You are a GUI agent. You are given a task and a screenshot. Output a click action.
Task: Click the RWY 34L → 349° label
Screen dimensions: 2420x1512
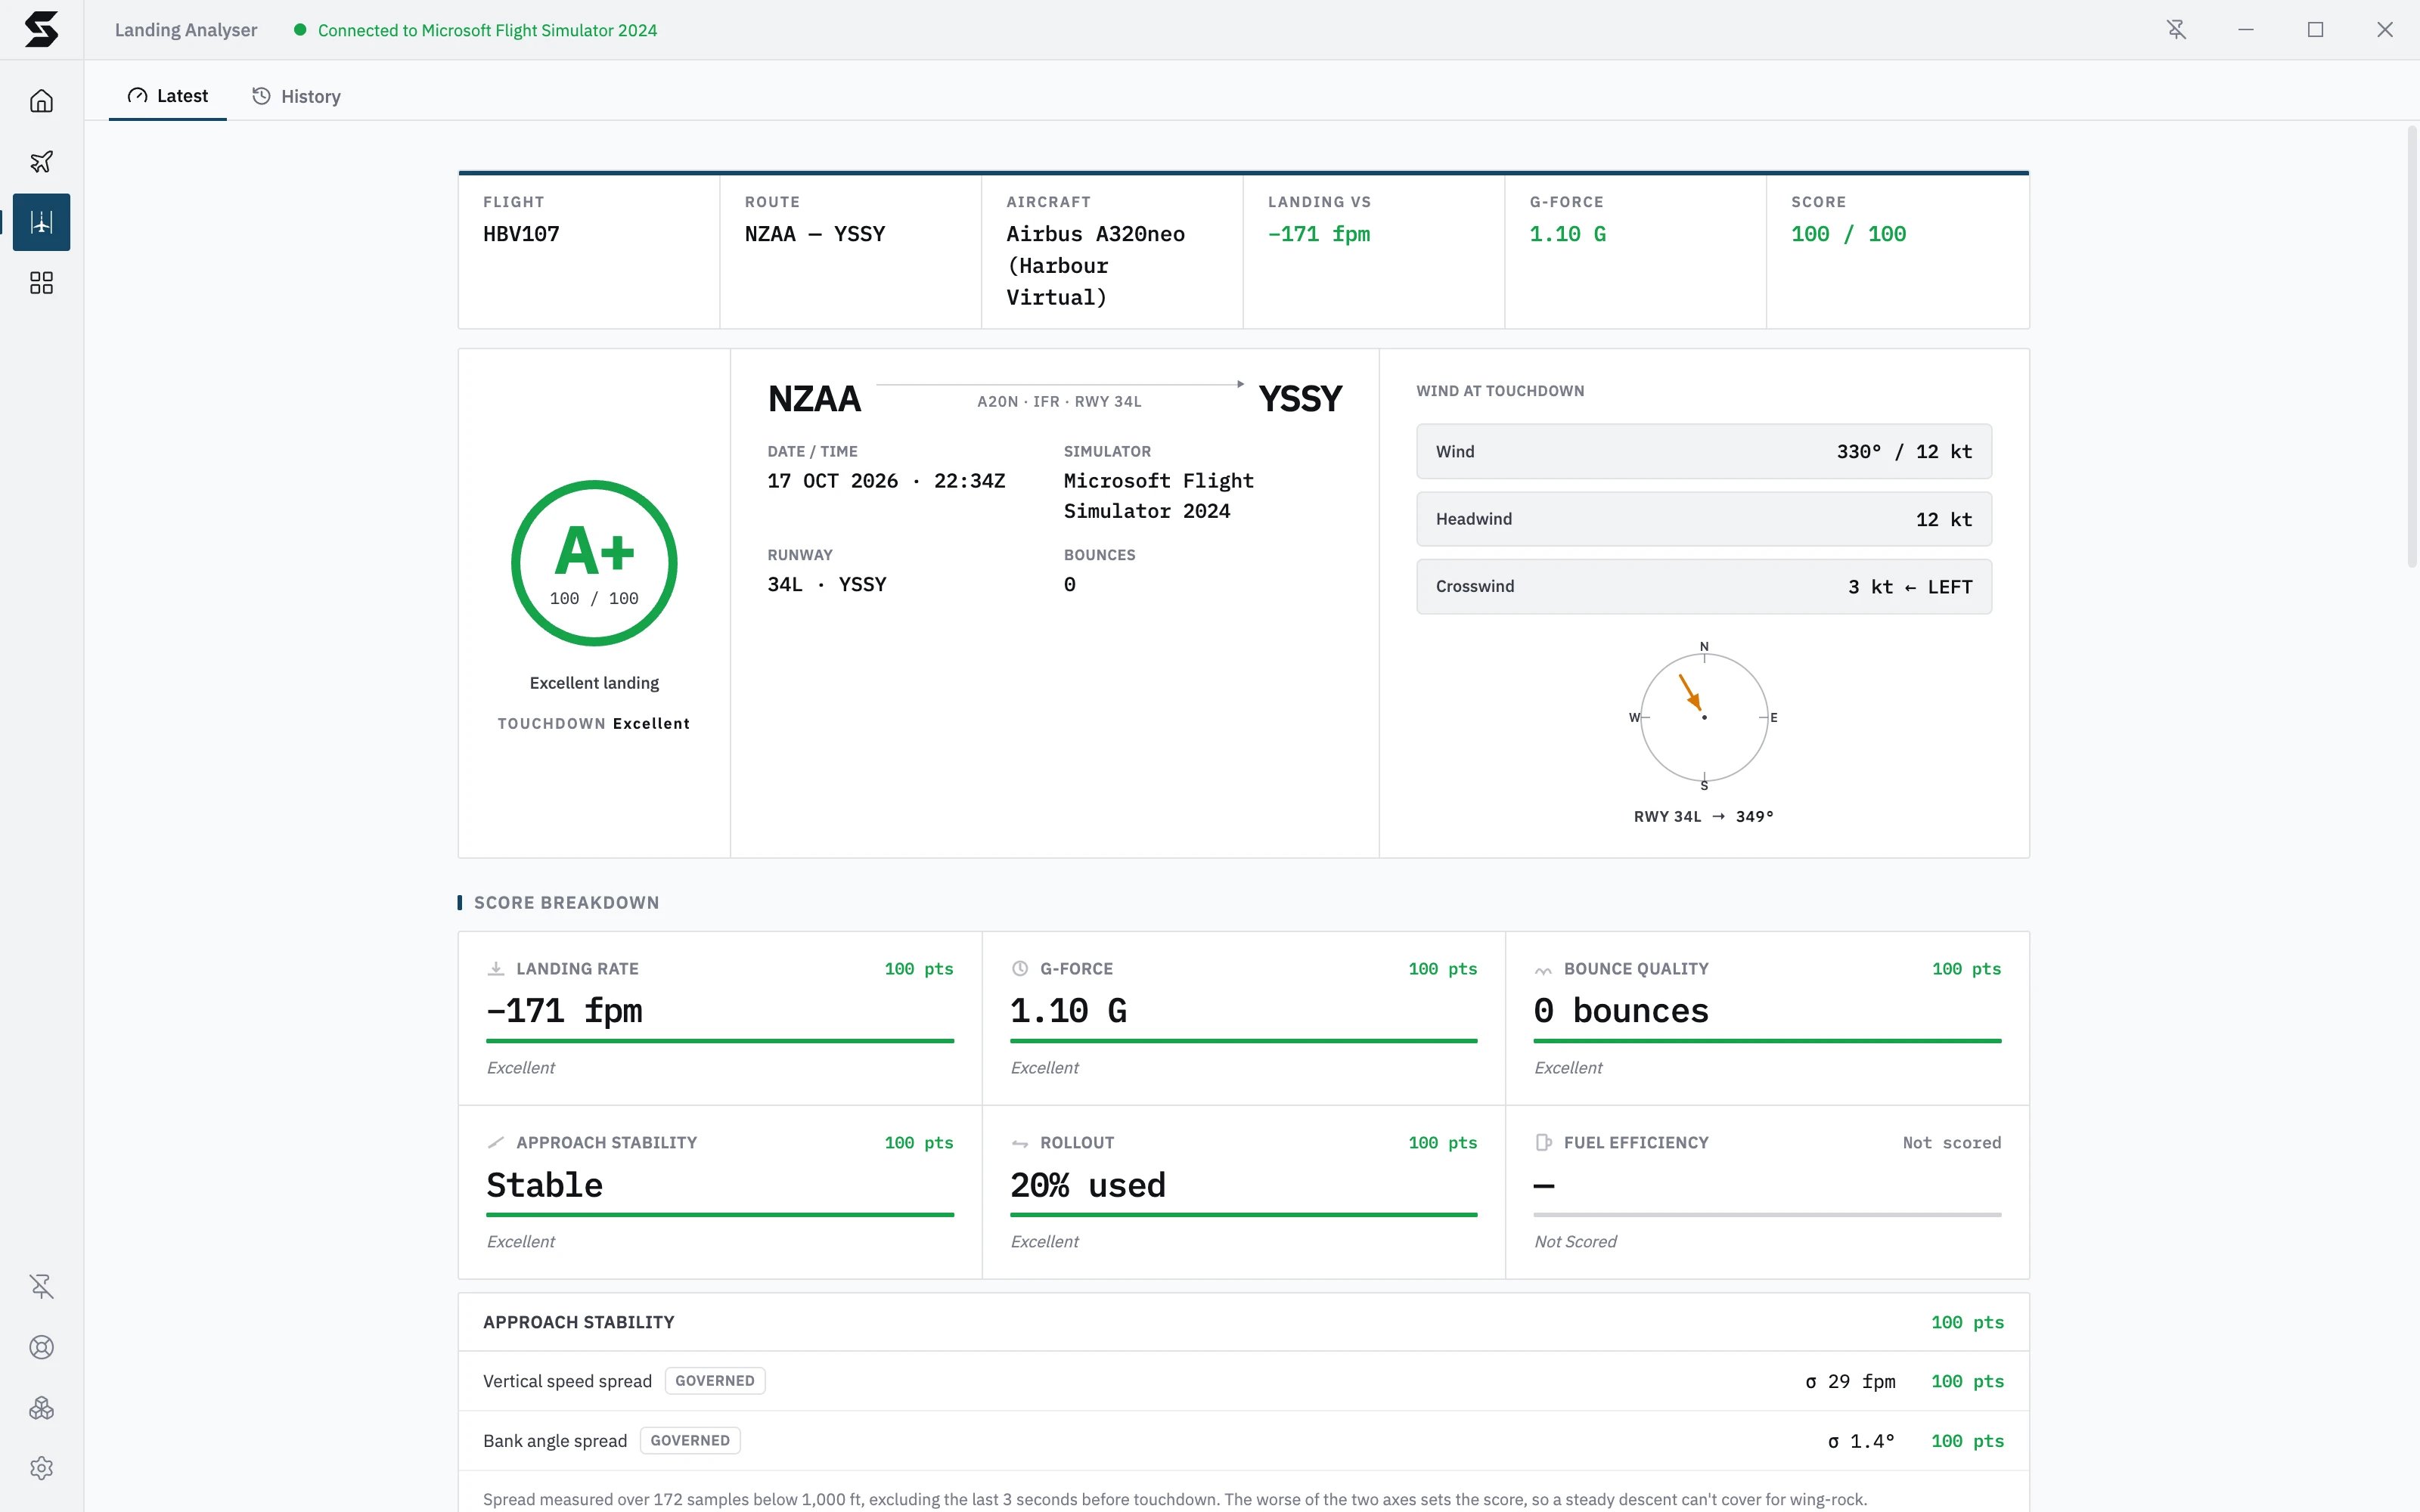(x=1703, y=817)
